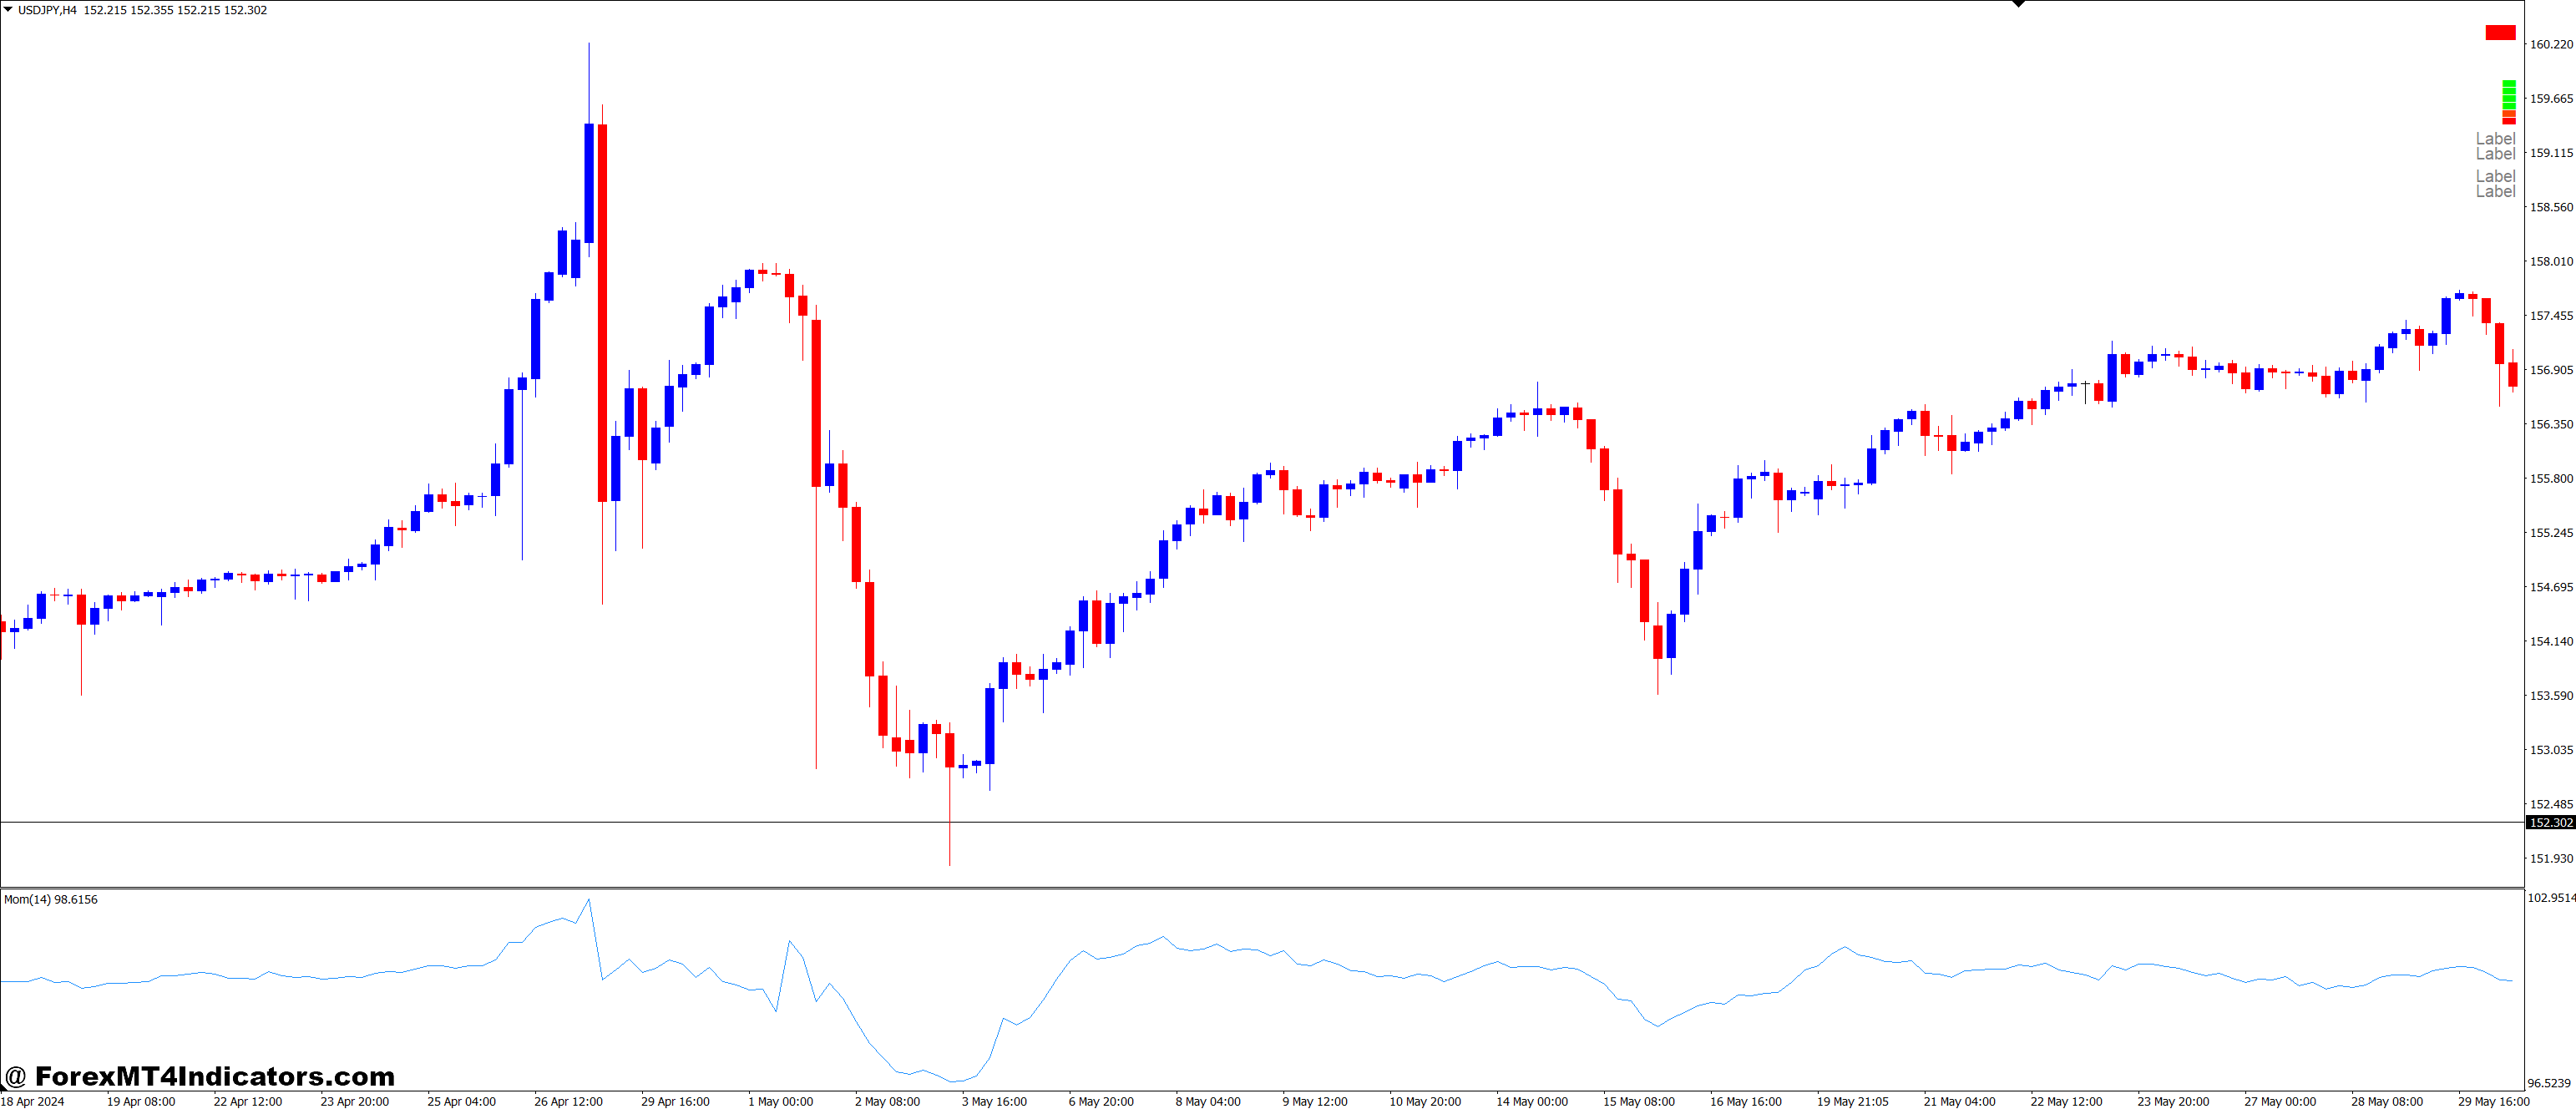Click the topmost green bar segment
The width and height of the screenshot is (2576, 1109).
[x=2509, y=84]
